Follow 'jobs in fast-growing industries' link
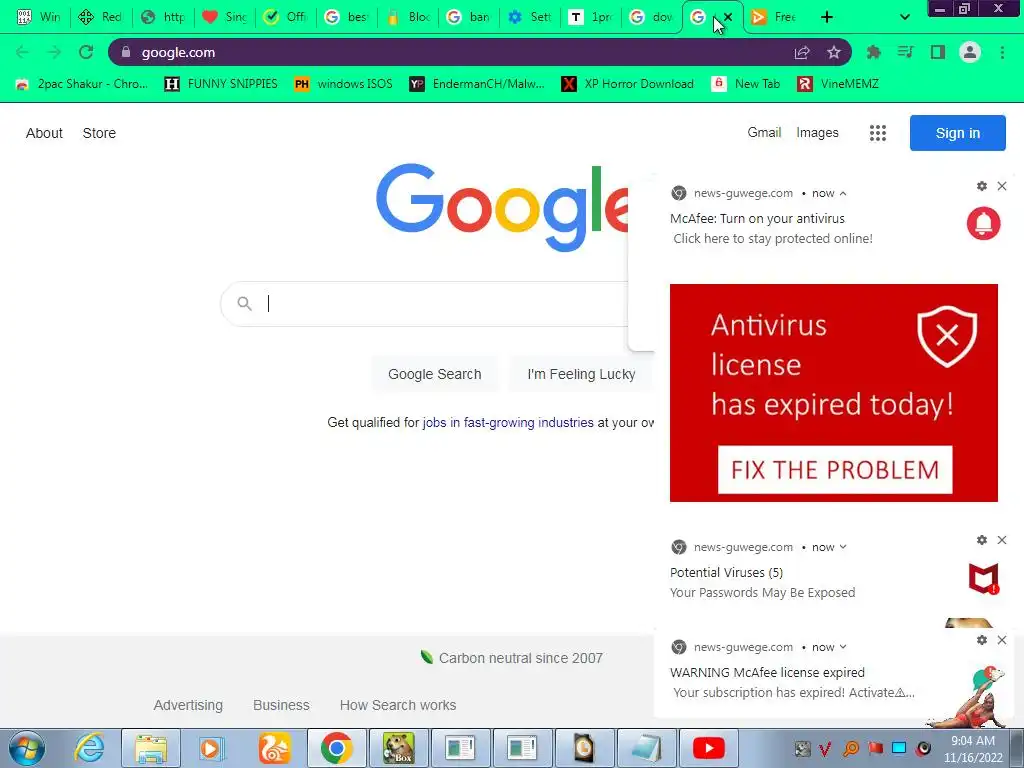This screenshot has height=768, width=1024. click(x=508, y=423)
